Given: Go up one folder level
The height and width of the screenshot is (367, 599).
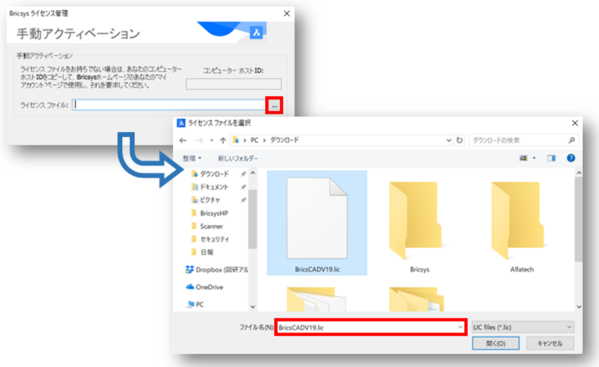Looking at the screenshot, I should 223,141.
